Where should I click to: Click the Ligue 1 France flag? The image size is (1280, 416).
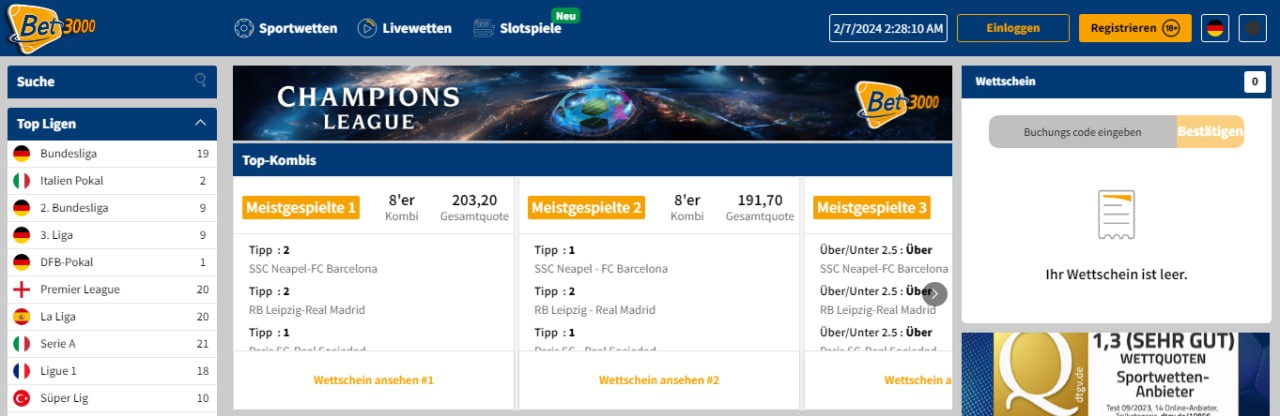(x=21, y=370)
